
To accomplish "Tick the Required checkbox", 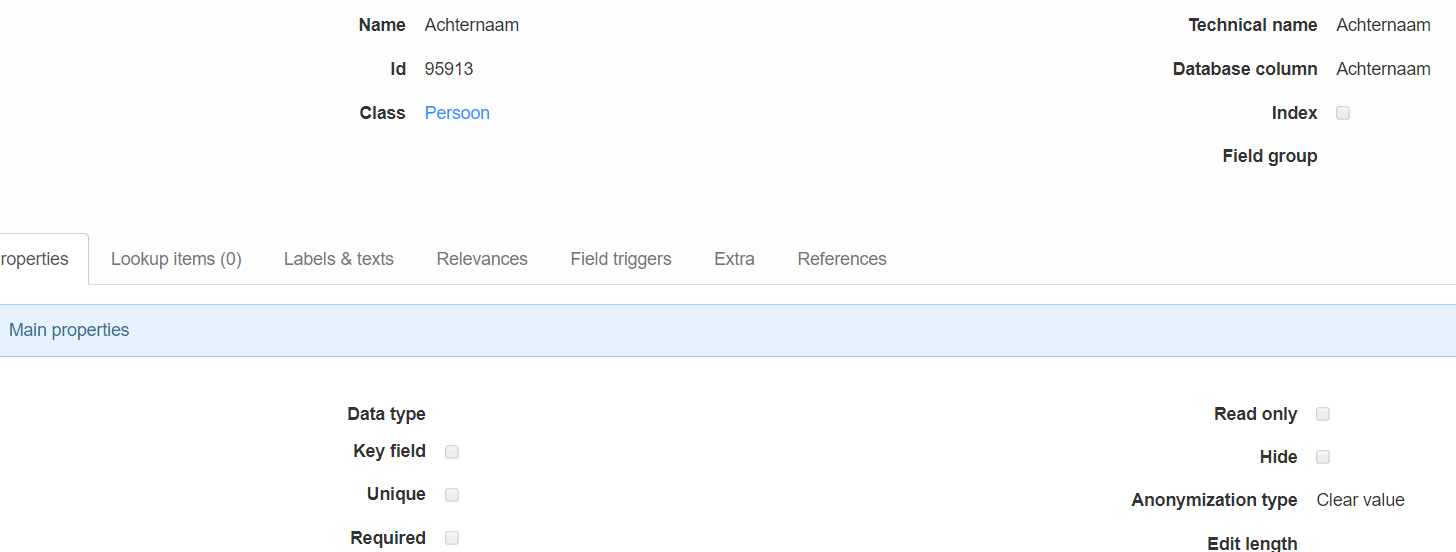I will (452, 538).
